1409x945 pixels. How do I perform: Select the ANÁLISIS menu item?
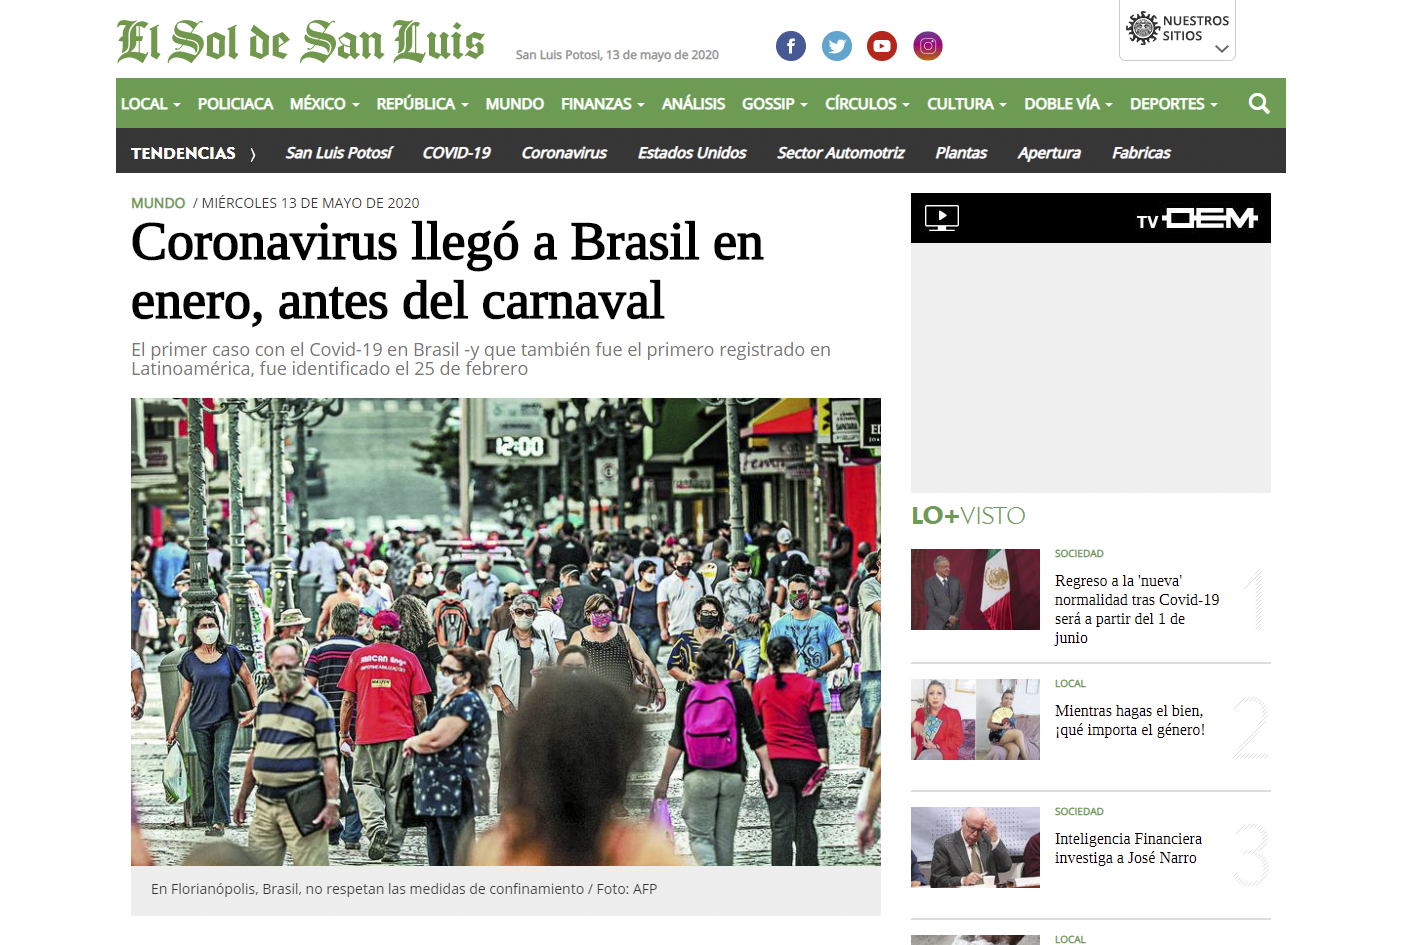click(x=693, y=103)
